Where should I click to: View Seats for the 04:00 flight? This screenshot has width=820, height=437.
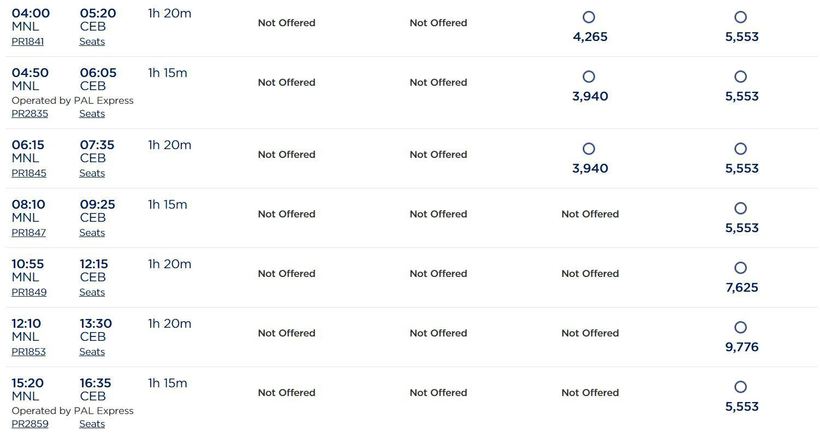click(92, 41)
